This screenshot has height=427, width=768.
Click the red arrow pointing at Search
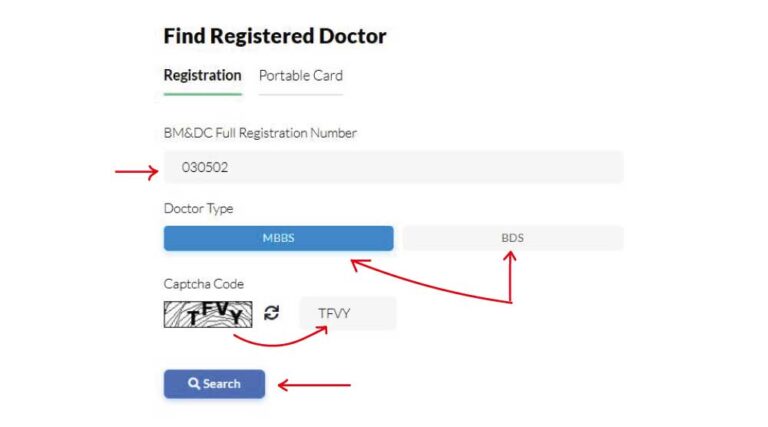pyautogui.click(x=314, y=384)
